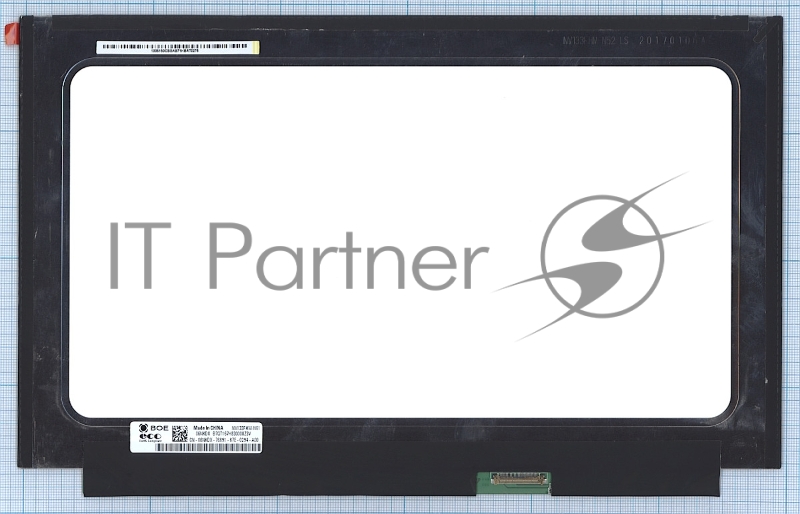
Task: Click the barcode sticker at top left
Action: [x=178, y=47]
